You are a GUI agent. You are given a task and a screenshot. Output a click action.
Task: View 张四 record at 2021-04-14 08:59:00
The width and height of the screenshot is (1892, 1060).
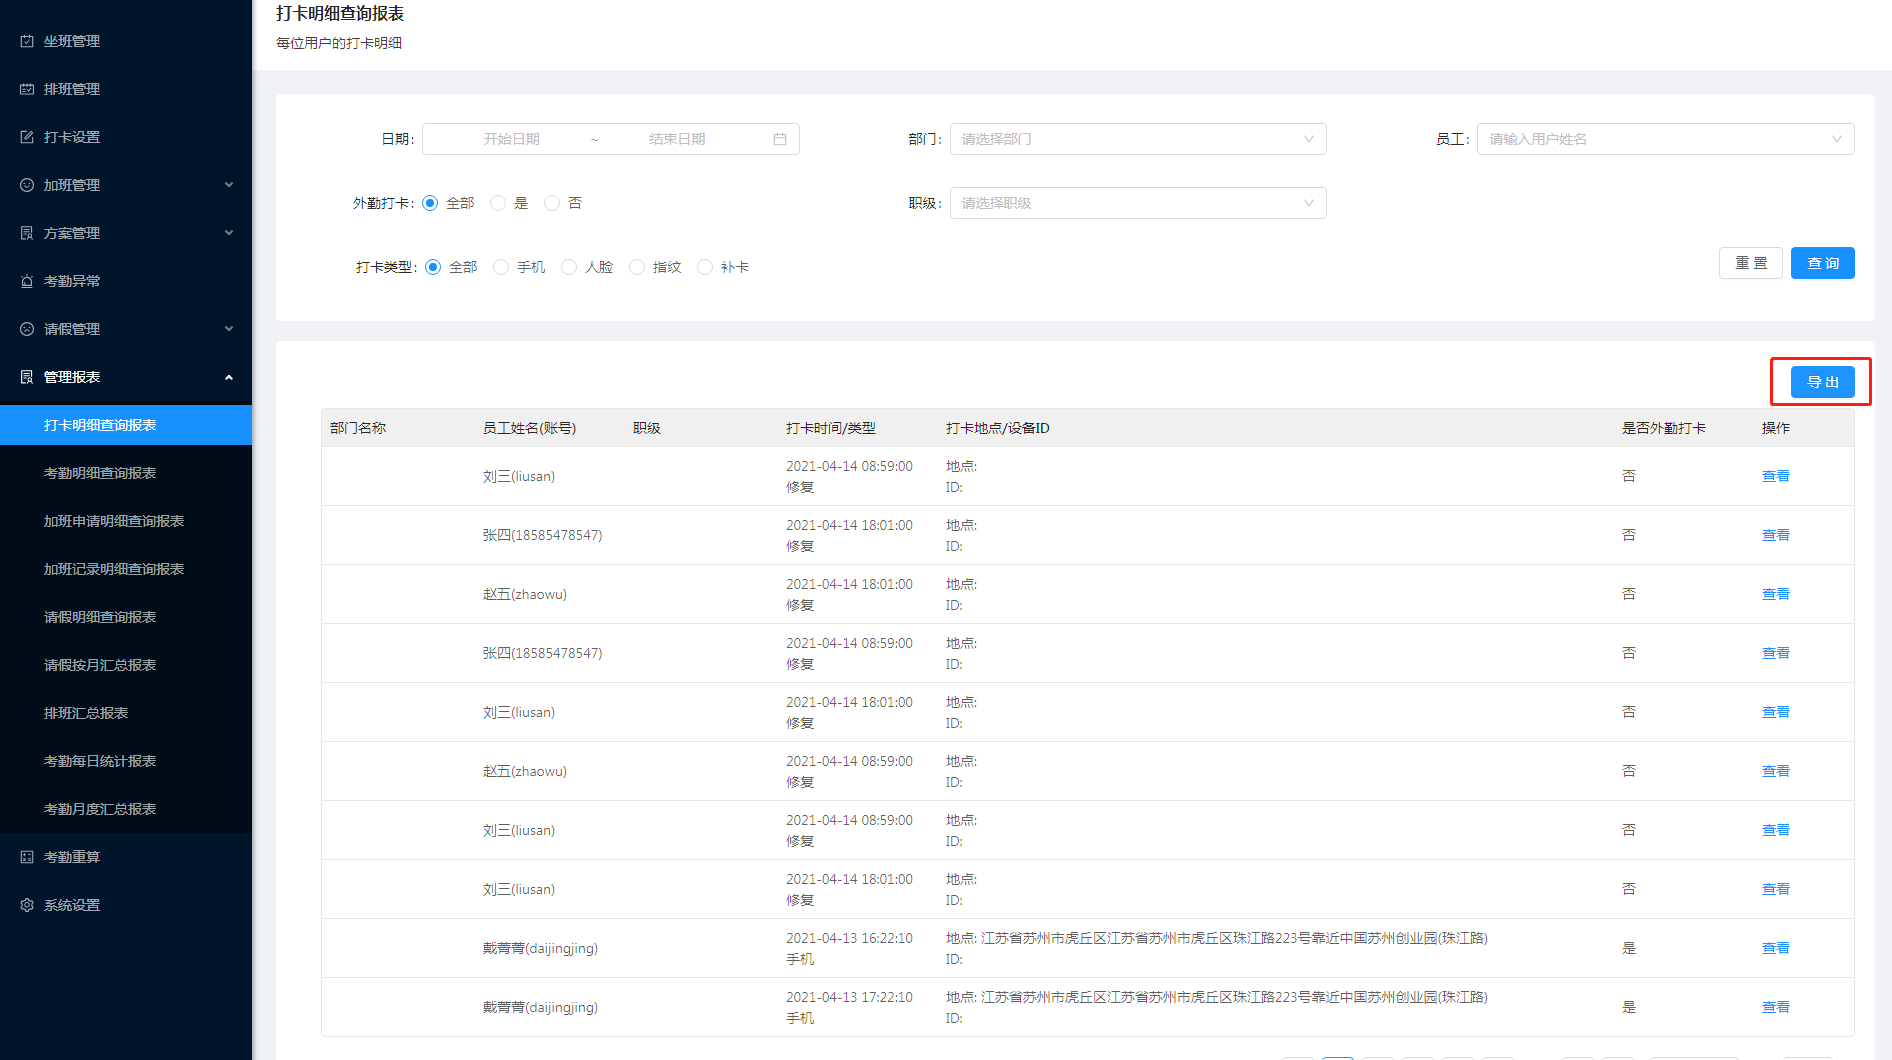pyautogui.click(x=1776, y=653)
